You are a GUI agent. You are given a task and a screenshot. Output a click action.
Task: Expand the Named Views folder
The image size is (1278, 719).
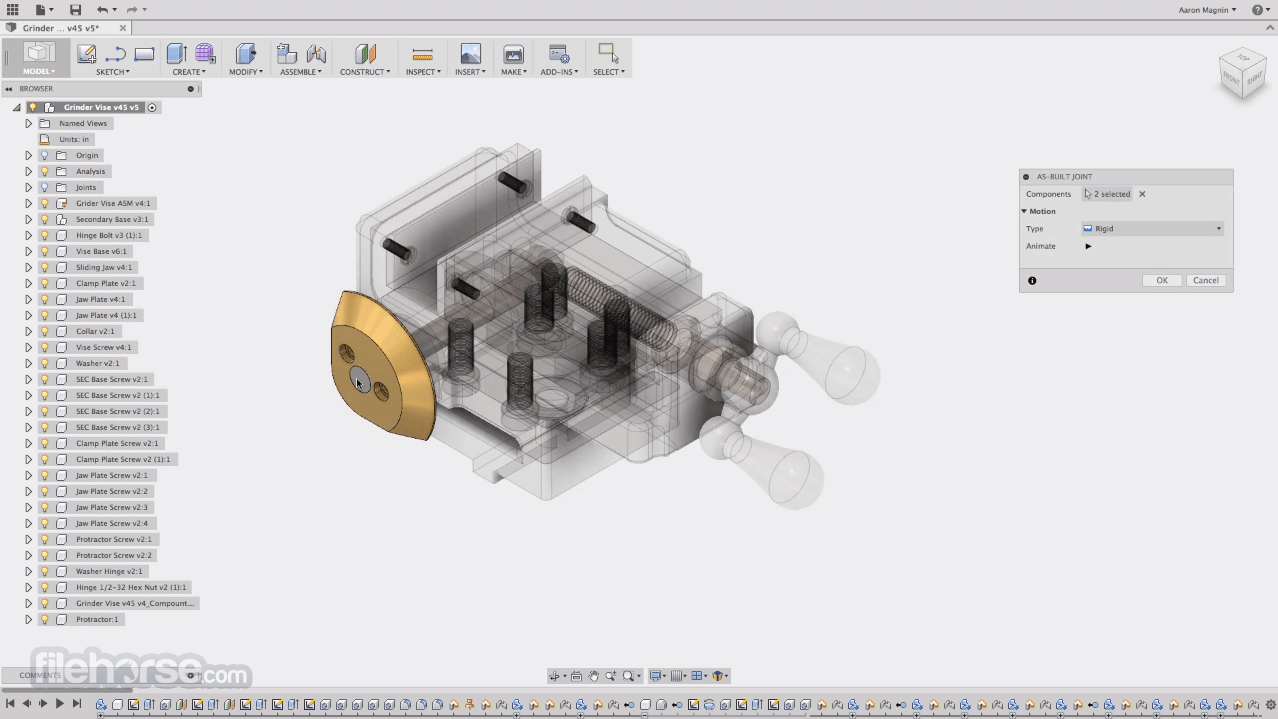point(28,123)
